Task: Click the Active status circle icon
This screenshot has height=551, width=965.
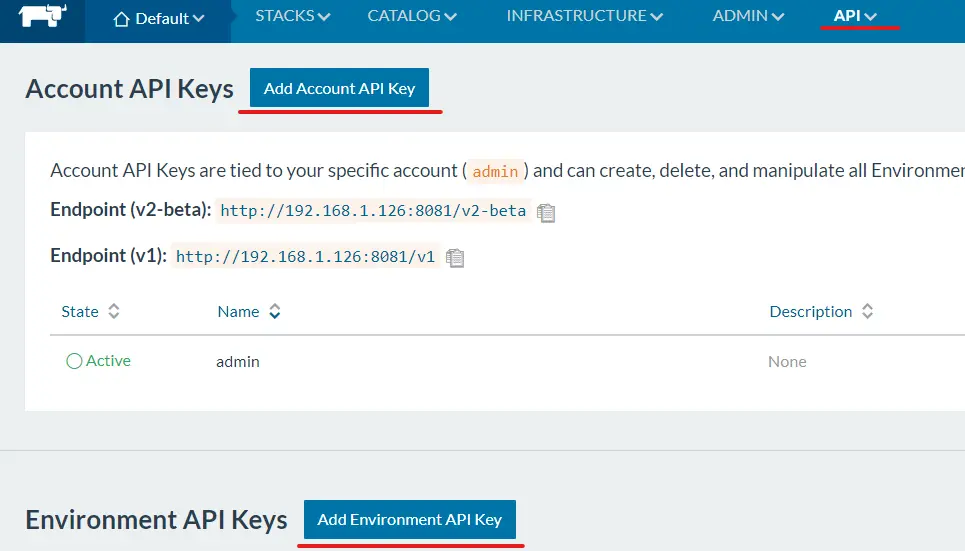Action: tap(74, 361)
